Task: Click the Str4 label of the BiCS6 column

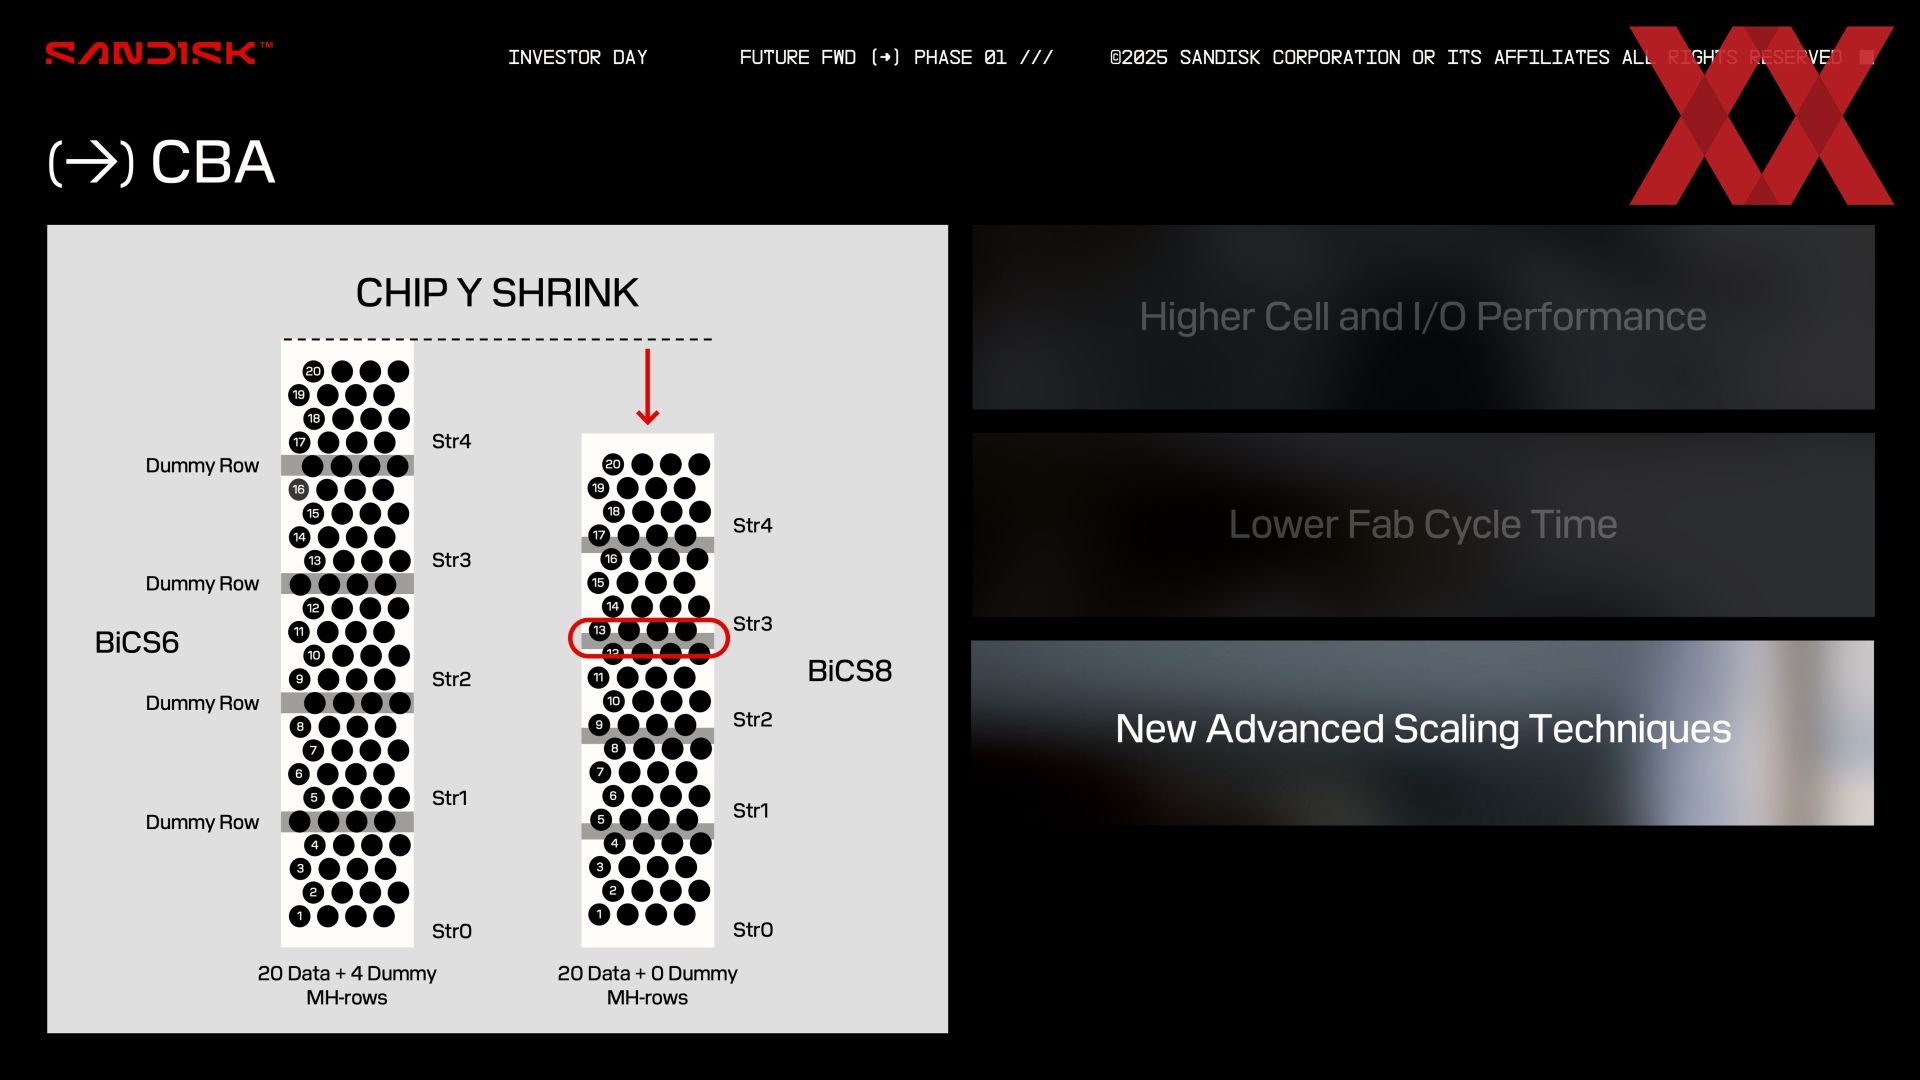Action: coord(451,441)
